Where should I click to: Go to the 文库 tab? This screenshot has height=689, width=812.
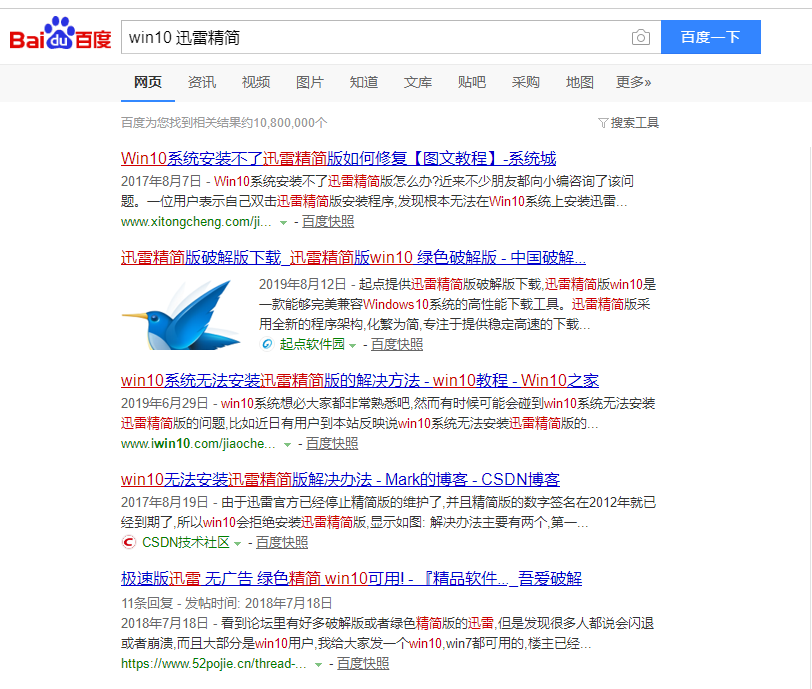[417, 82]
